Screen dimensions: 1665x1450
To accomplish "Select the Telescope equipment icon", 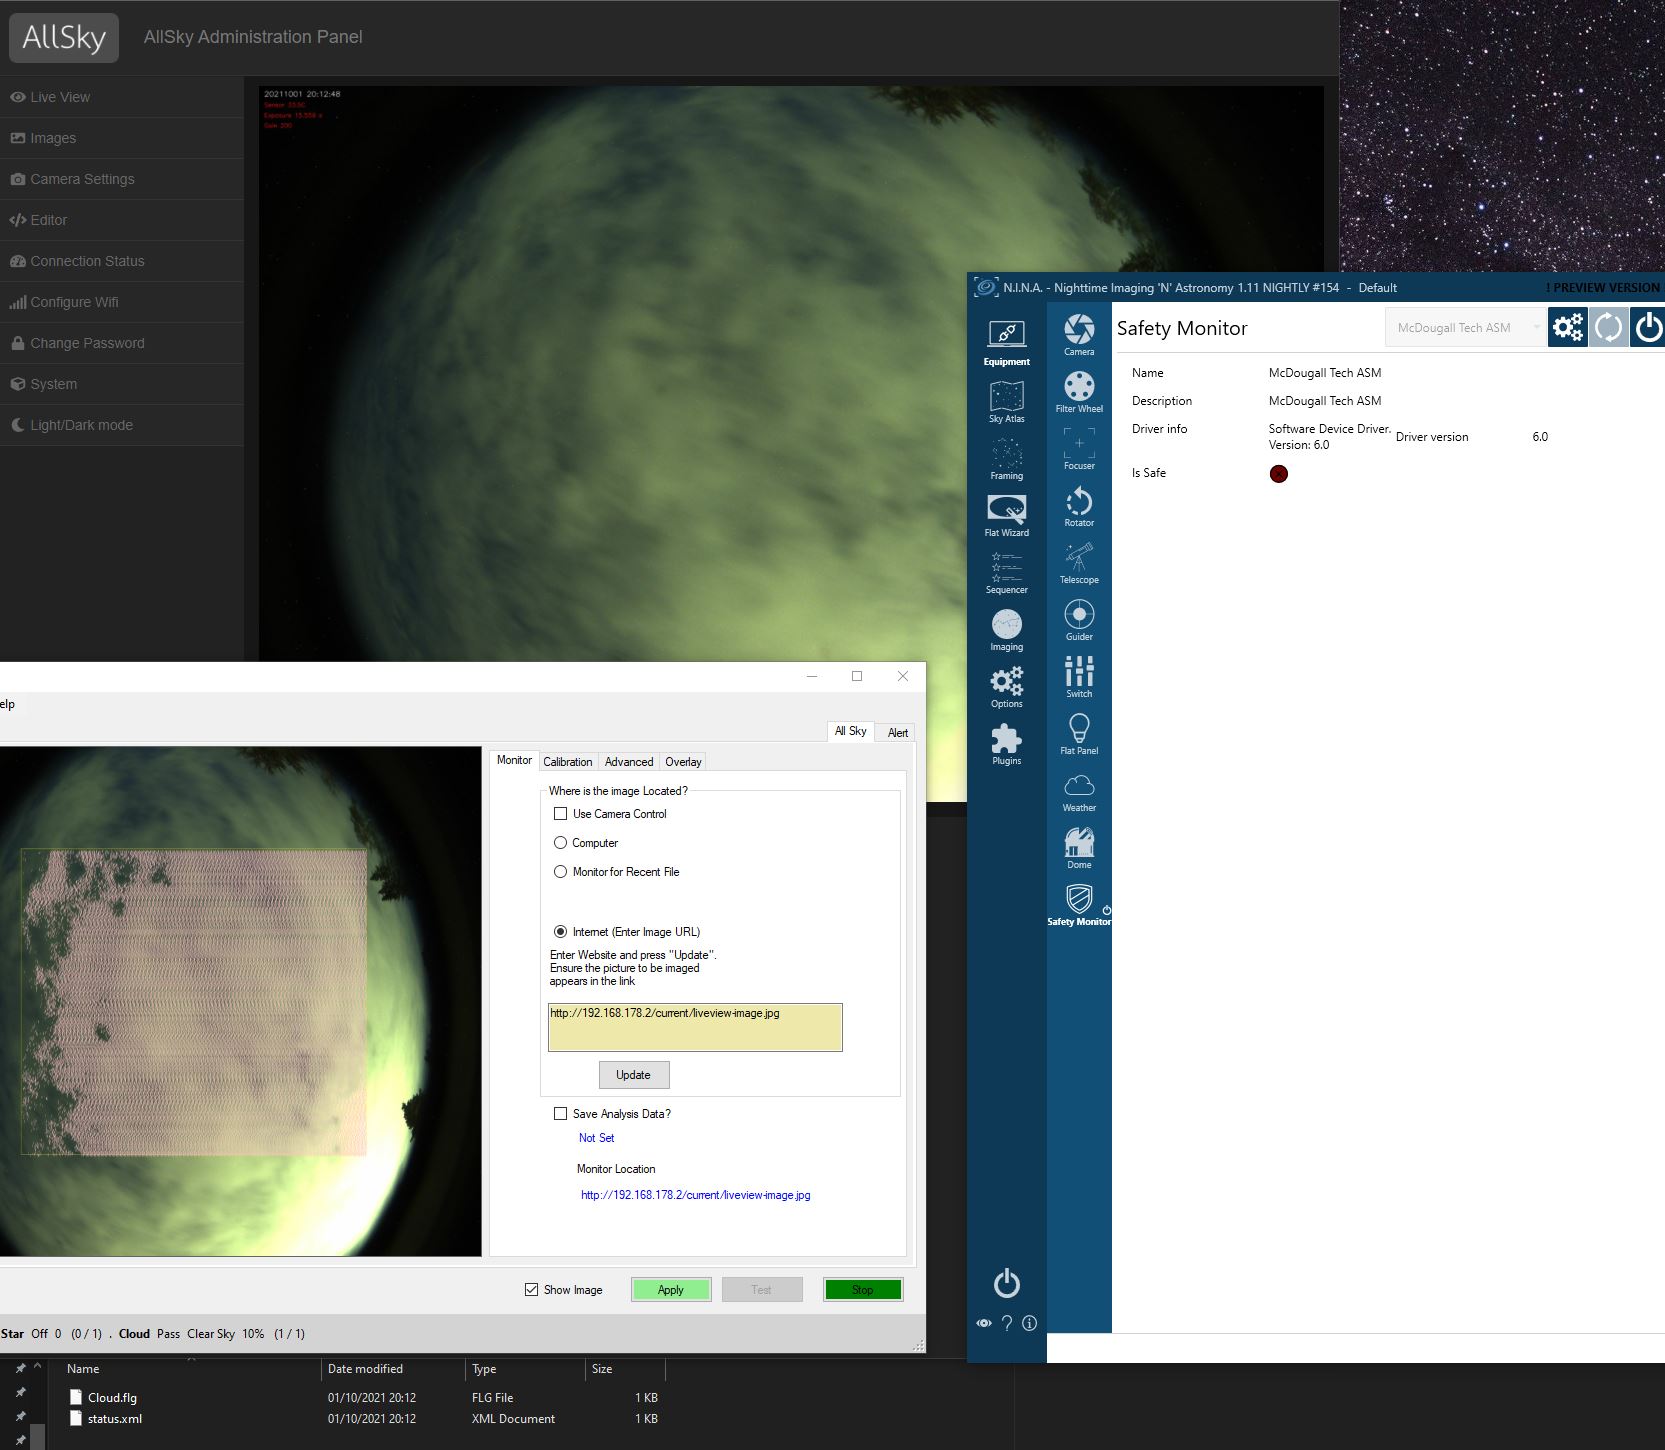I will (x=1079, y=563).
